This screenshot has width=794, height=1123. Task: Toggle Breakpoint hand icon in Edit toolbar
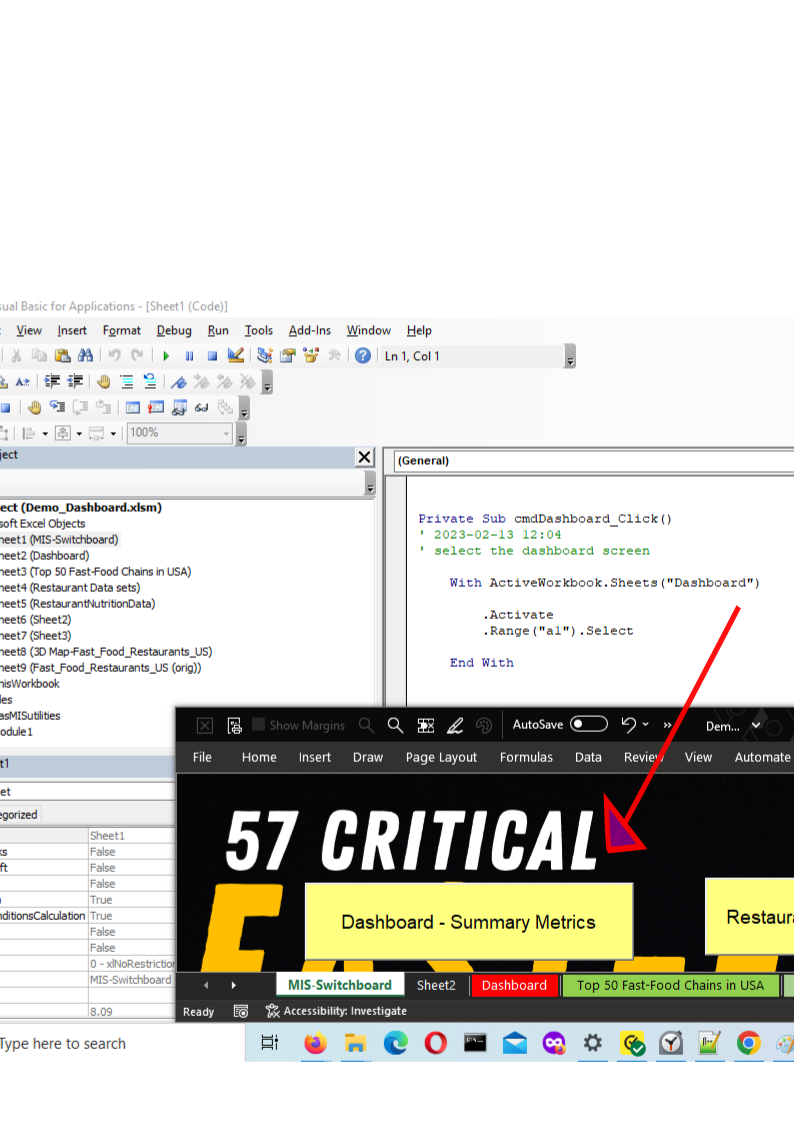click(104, 381)
